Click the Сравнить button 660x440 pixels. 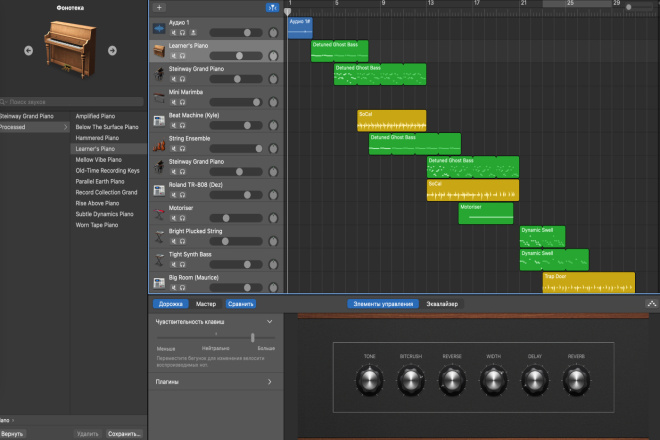[x=241, y=304]
